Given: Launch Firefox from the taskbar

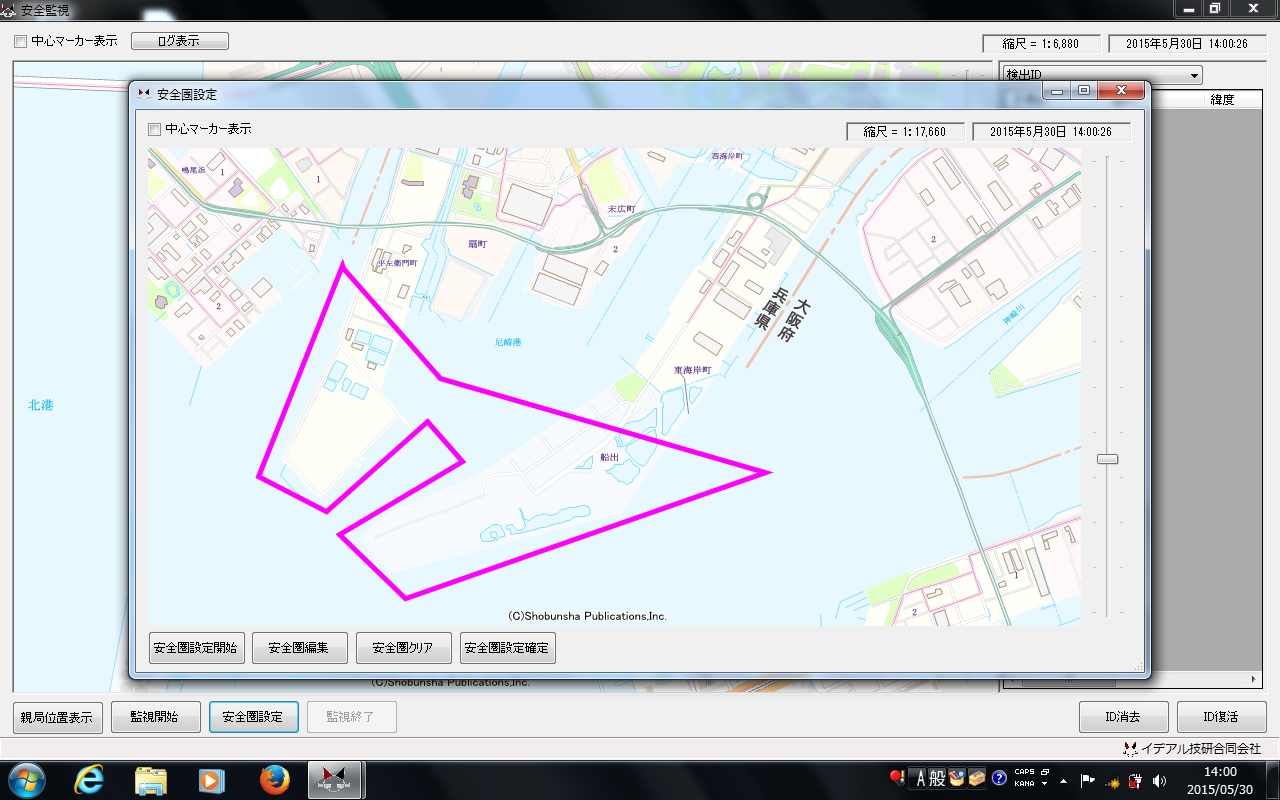Looking at the screenshot, I should 274,779.
